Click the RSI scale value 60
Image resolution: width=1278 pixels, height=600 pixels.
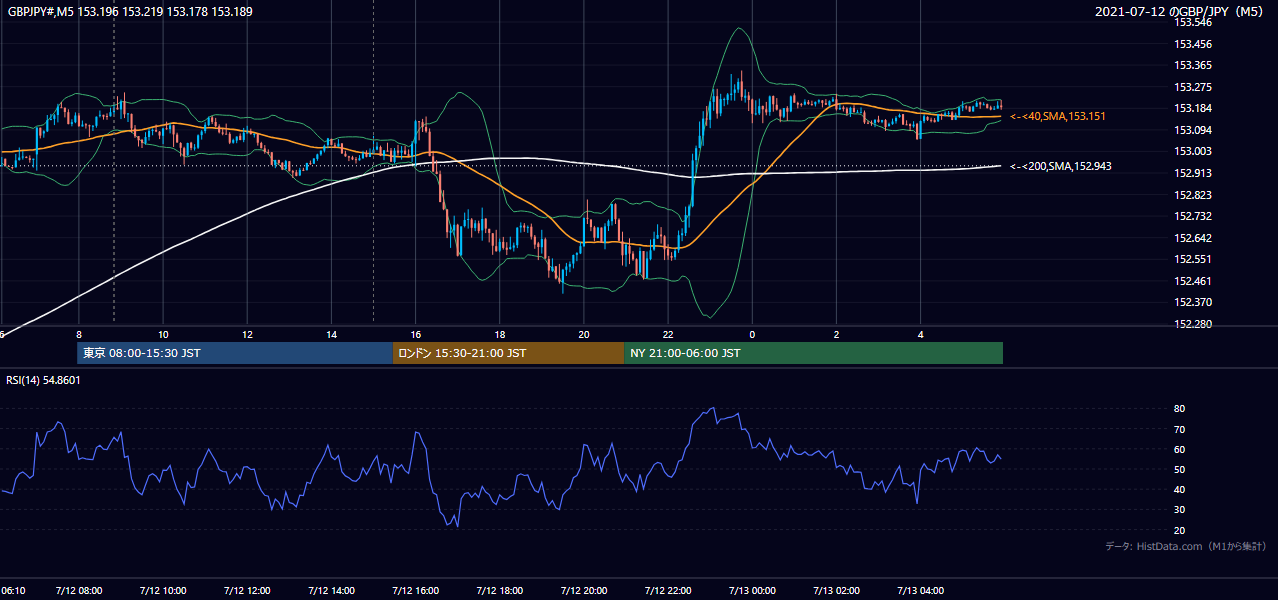coord(1180,449)
